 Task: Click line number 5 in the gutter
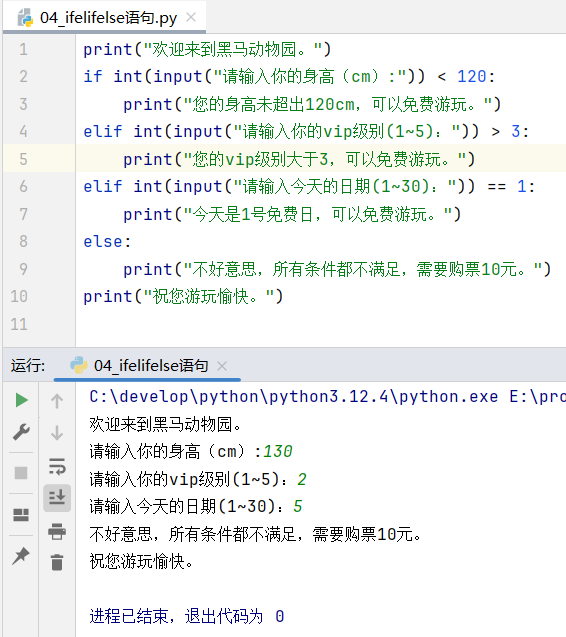[x=24, y=159]
